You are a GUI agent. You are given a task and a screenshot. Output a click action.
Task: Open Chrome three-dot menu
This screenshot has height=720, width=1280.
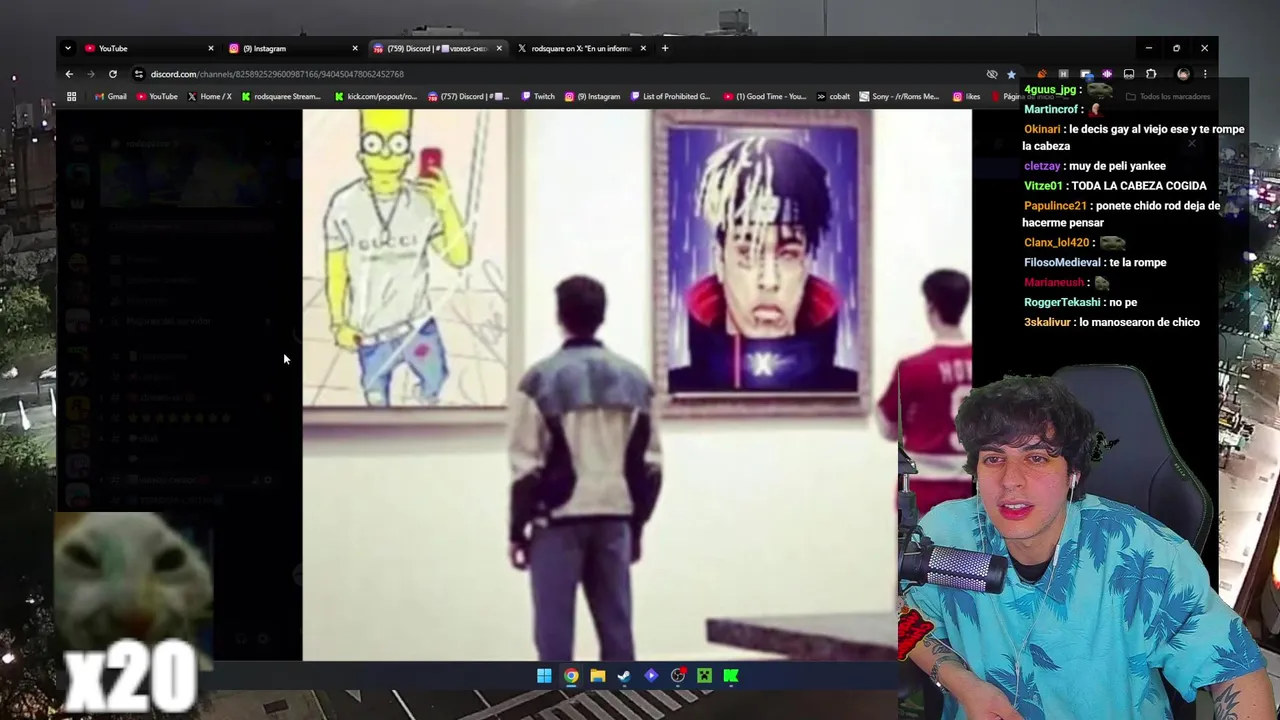[x=1204, y=74]
